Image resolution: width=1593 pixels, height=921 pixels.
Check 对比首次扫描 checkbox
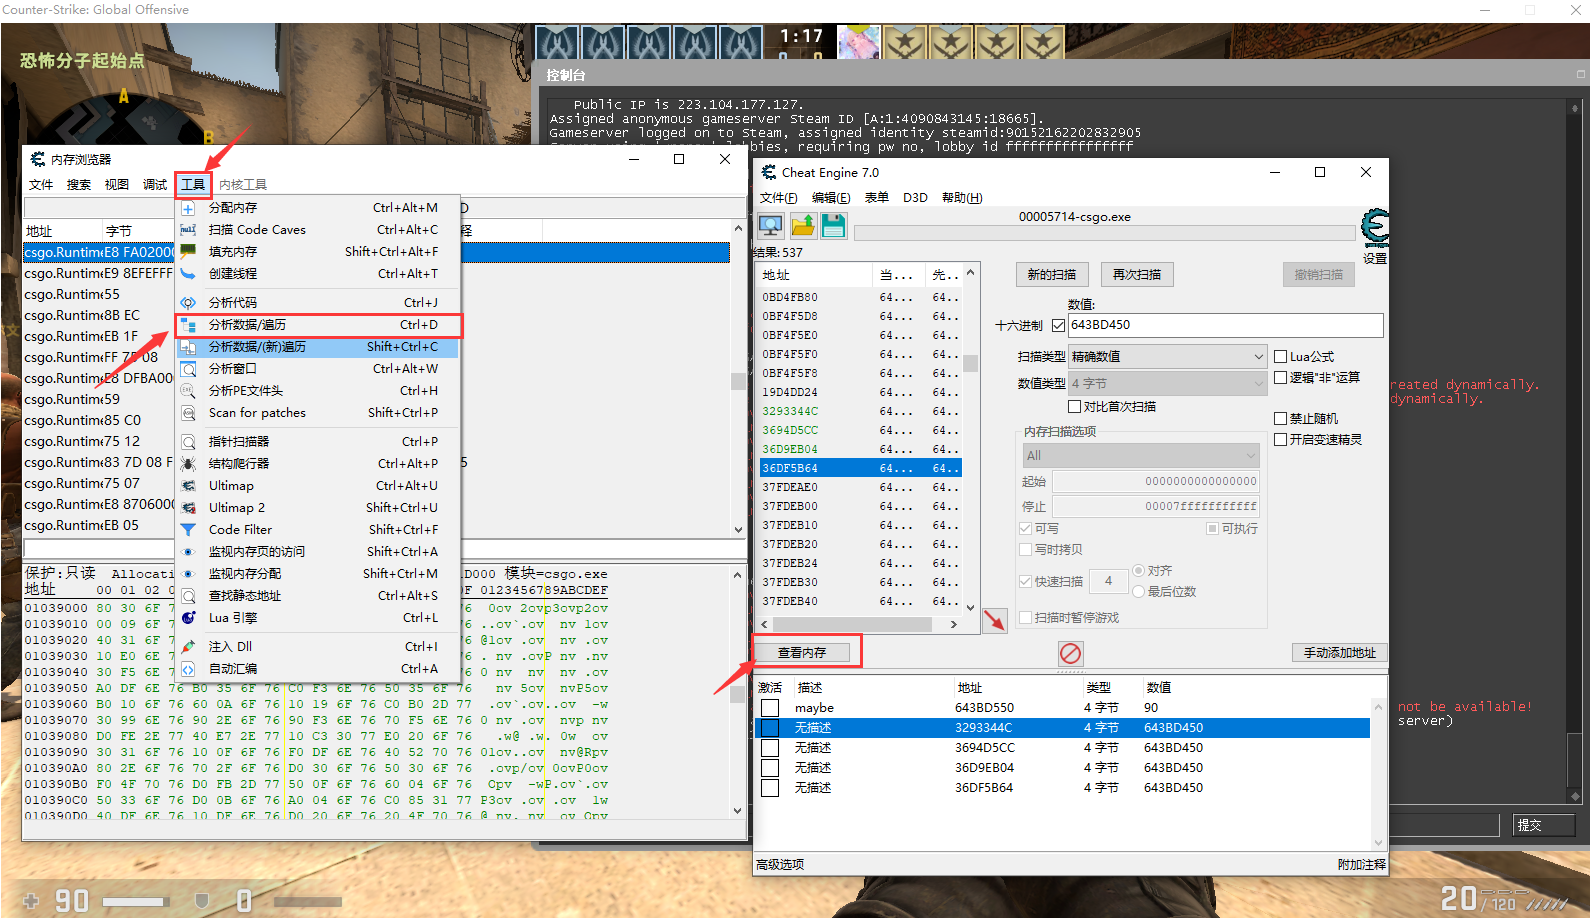(x=1075, y=407)
